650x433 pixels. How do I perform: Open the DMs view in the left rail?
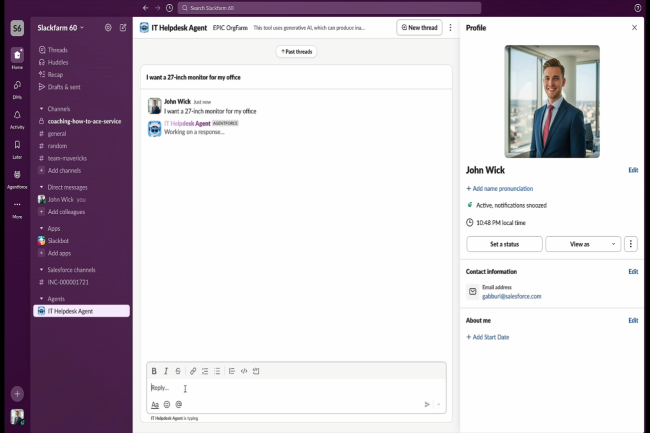[x=17, y=89]
